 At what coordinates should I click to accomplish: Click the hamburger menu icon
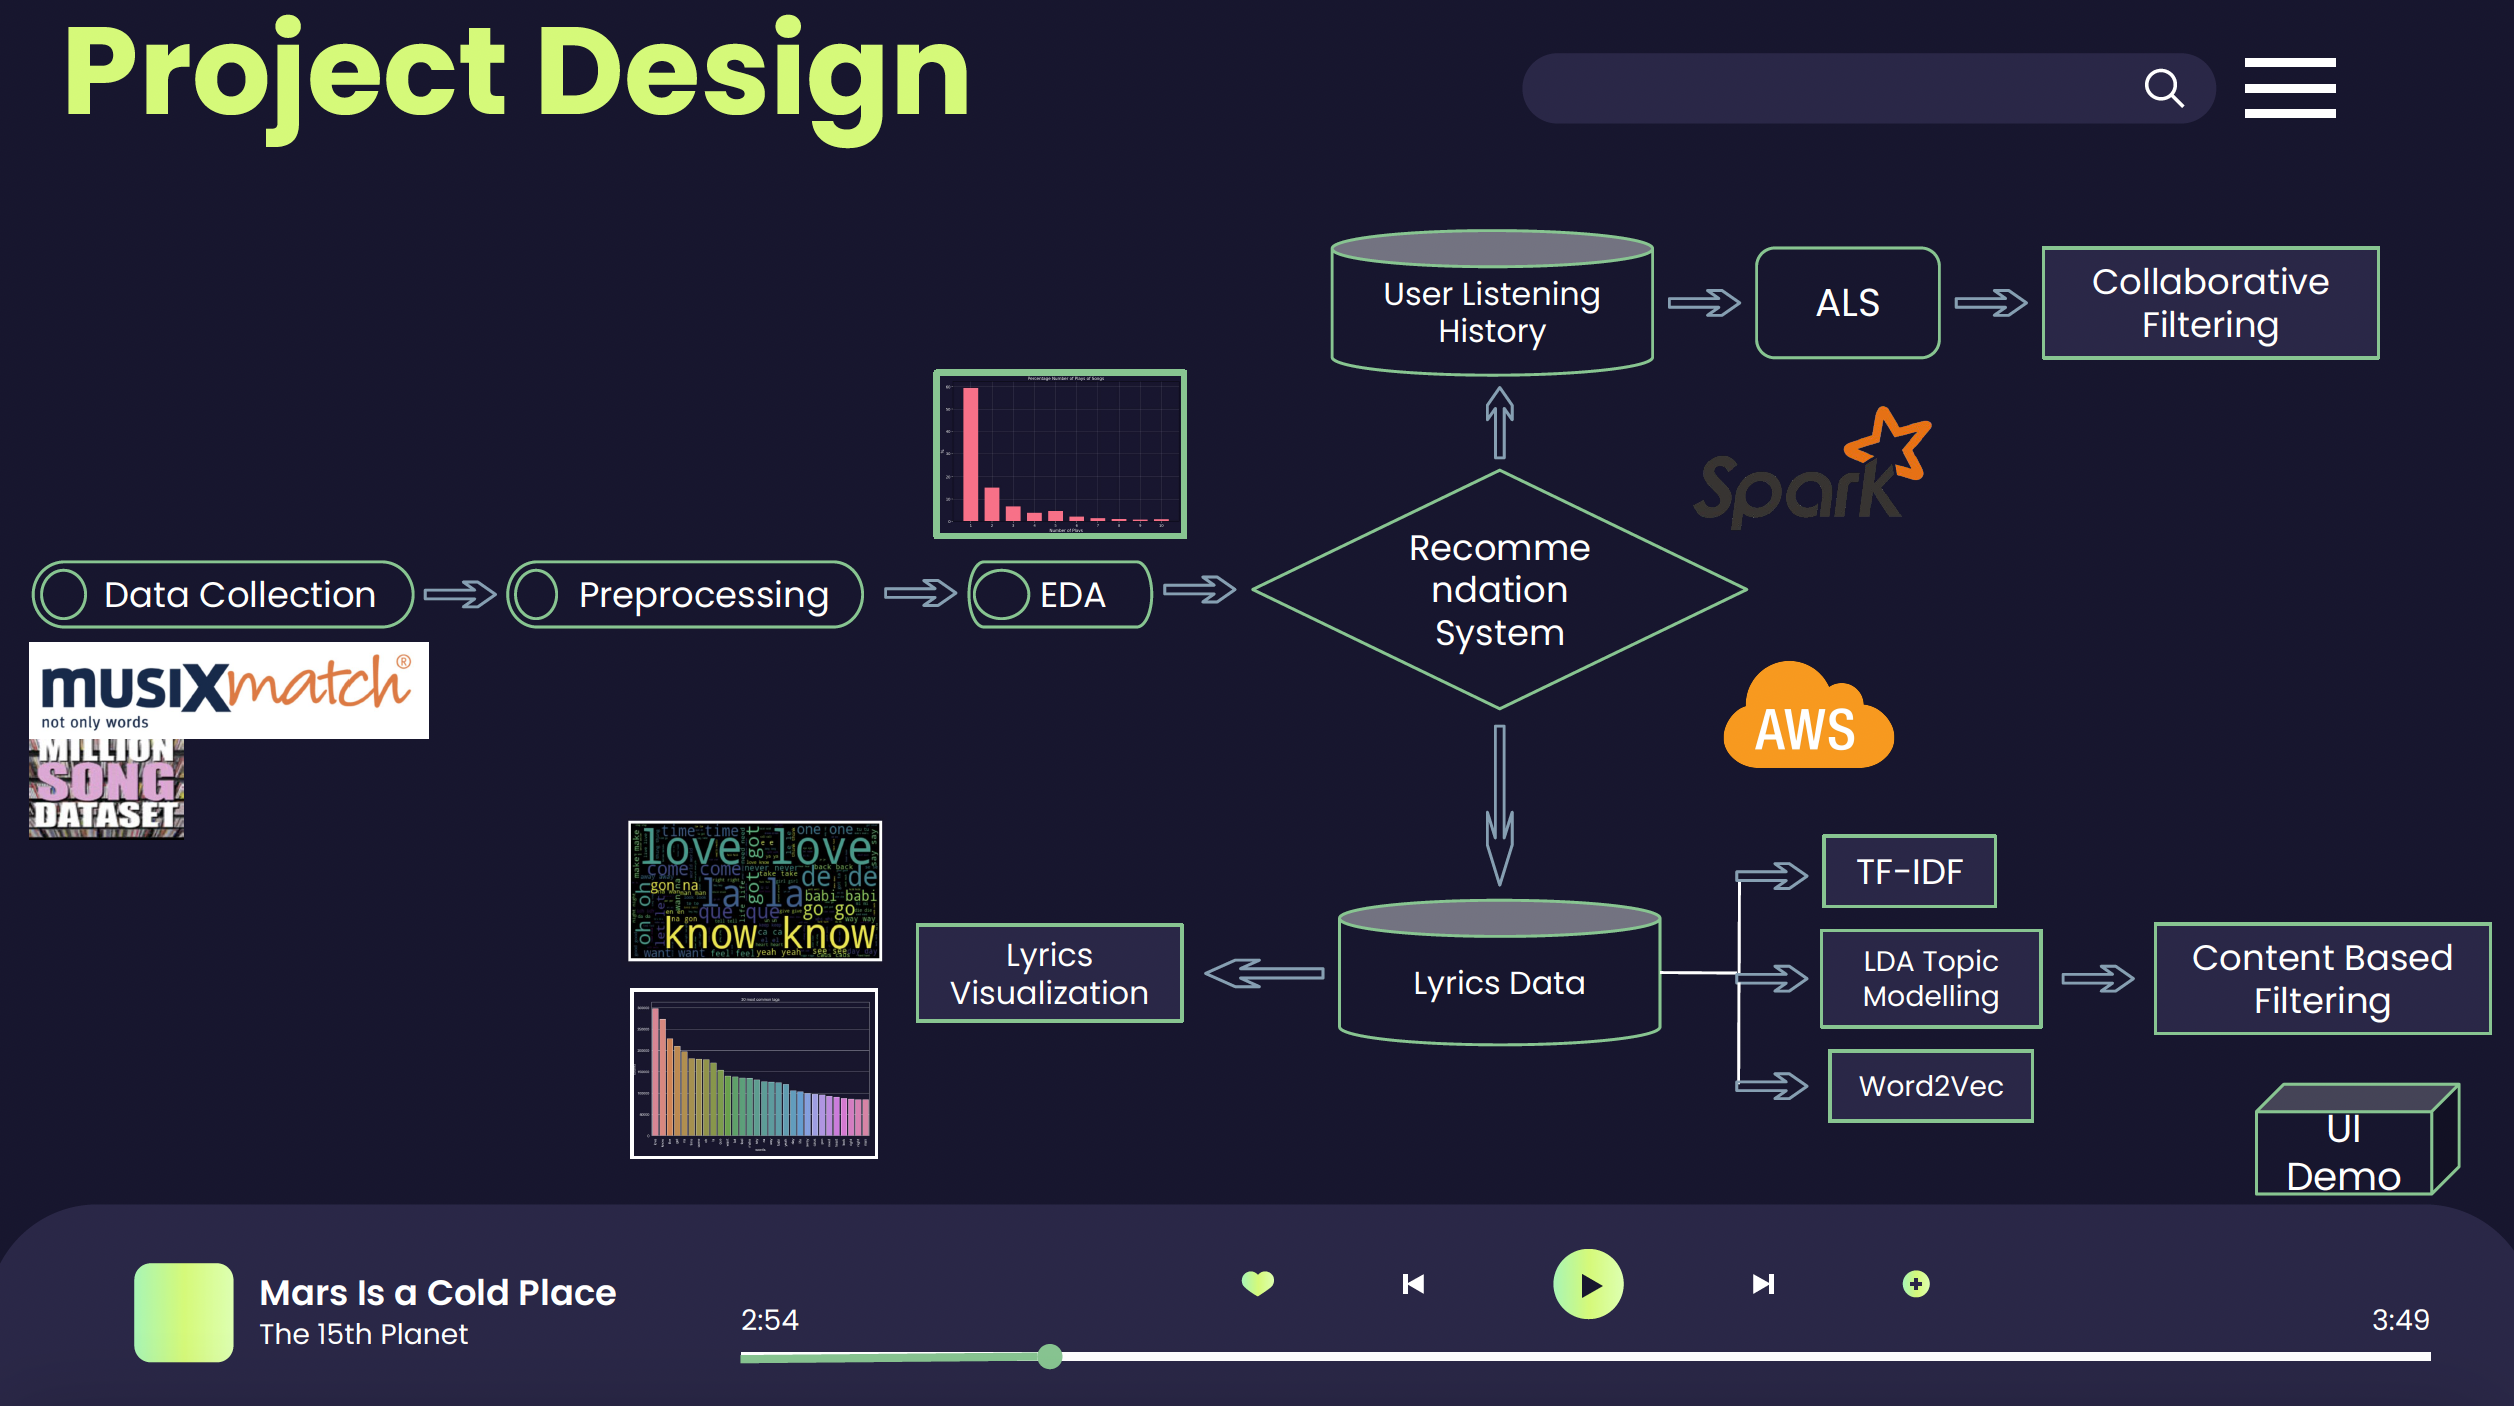click(2290, 86)
